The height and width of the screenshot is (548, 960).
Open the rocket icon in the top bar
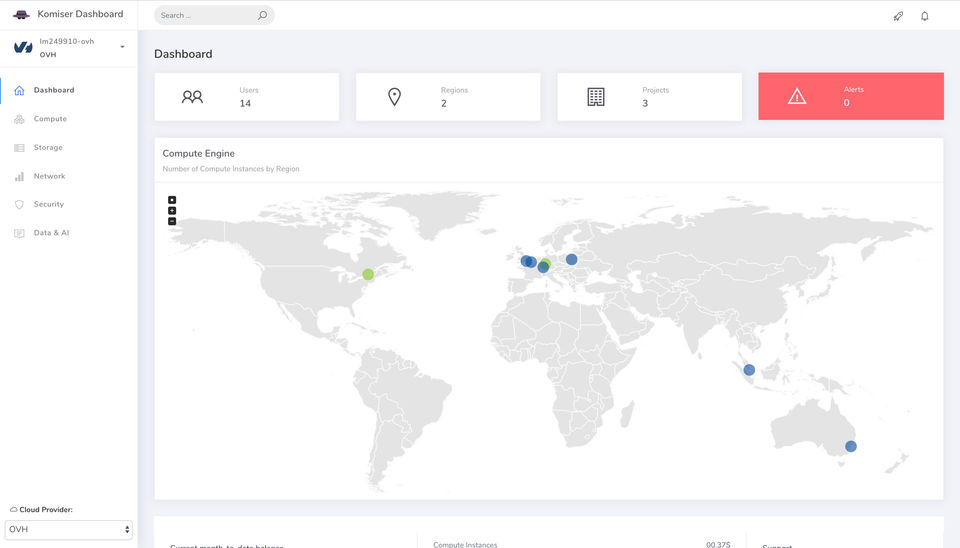[x=898, y=16]
